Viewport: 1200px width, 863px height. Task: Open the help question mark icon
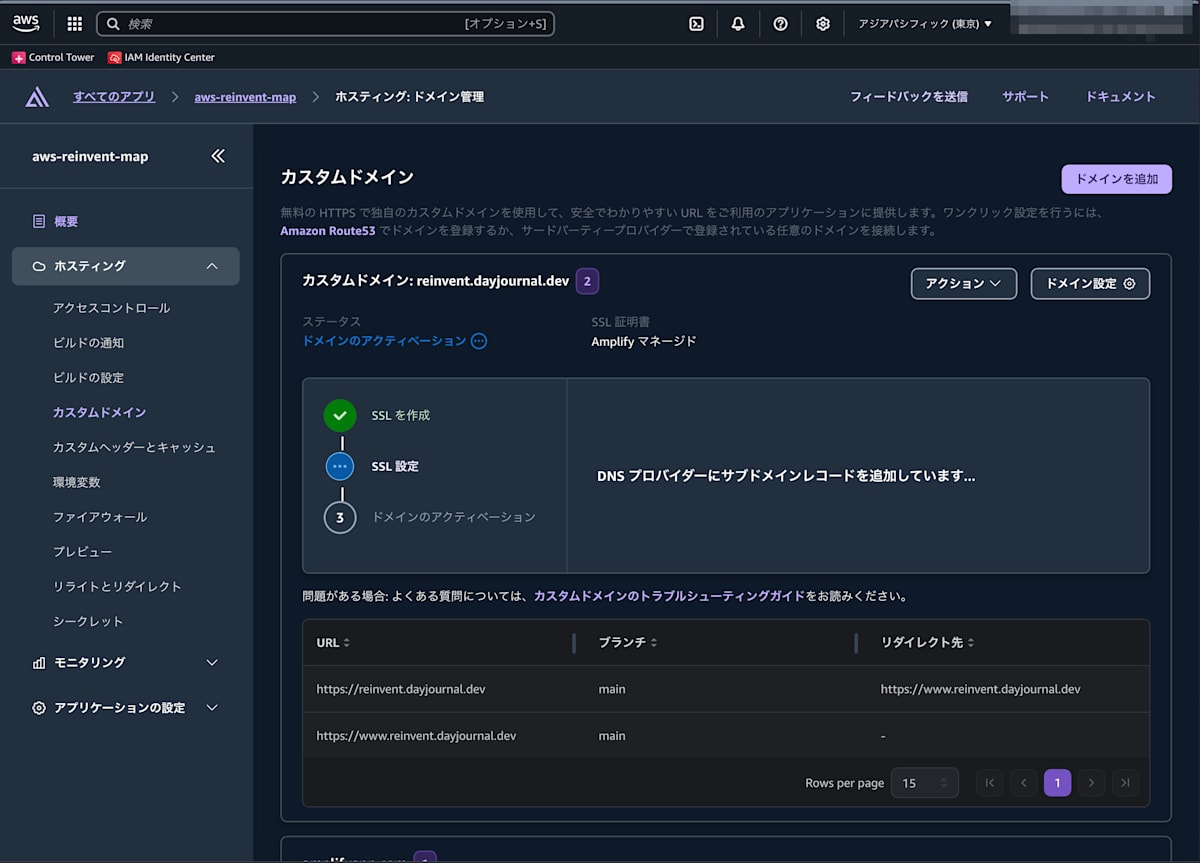pos(780,24)
